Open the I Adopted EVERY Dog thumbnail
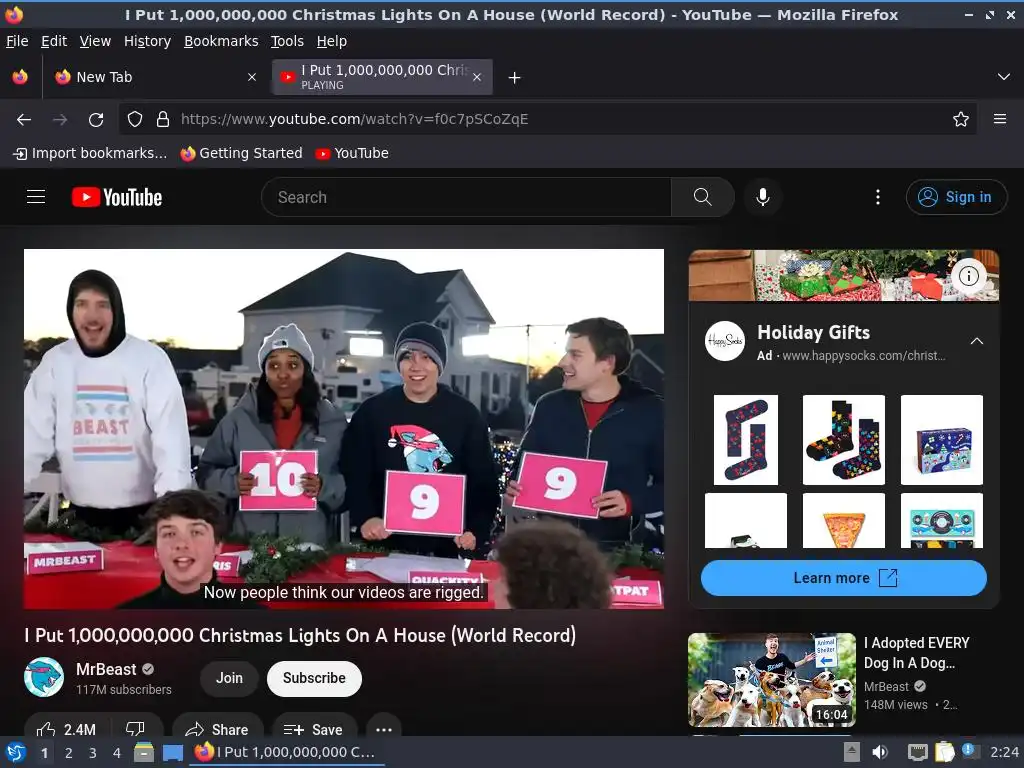This screenshot has width=1024, height=768. 772,680
